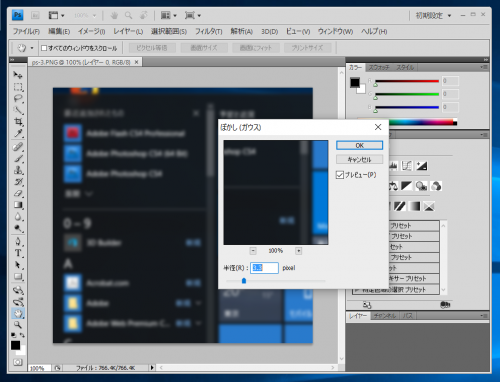Toggle Quick Mask mode button
500x382 pixels.
[x=18, y=362]
